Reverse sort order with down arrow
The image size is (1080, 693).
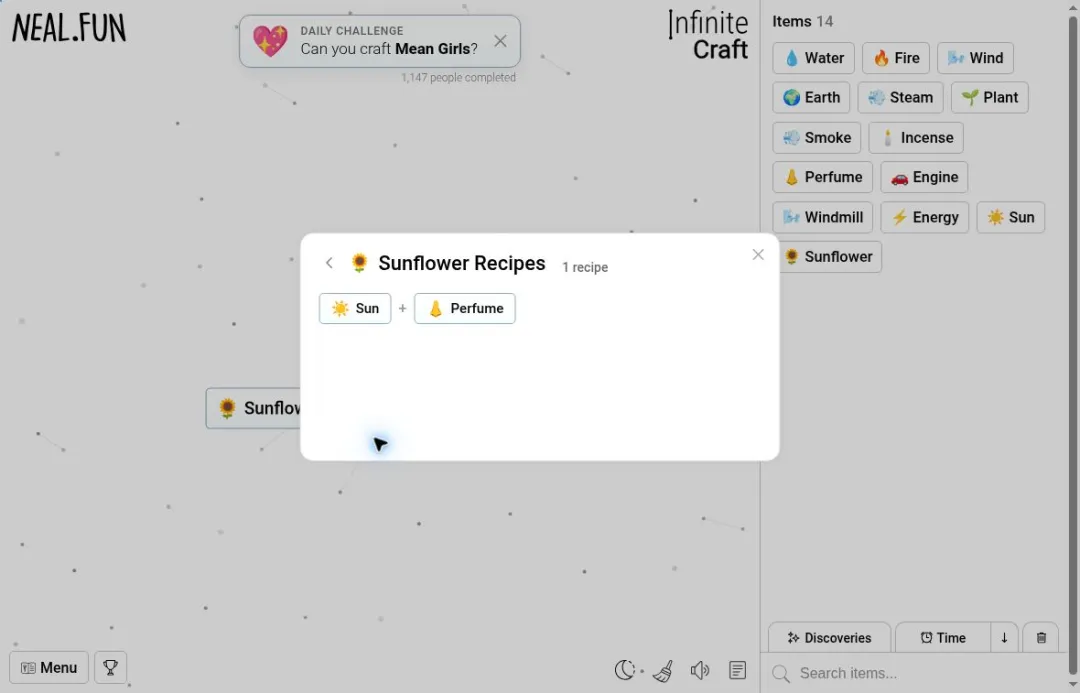coord(1004,638)
